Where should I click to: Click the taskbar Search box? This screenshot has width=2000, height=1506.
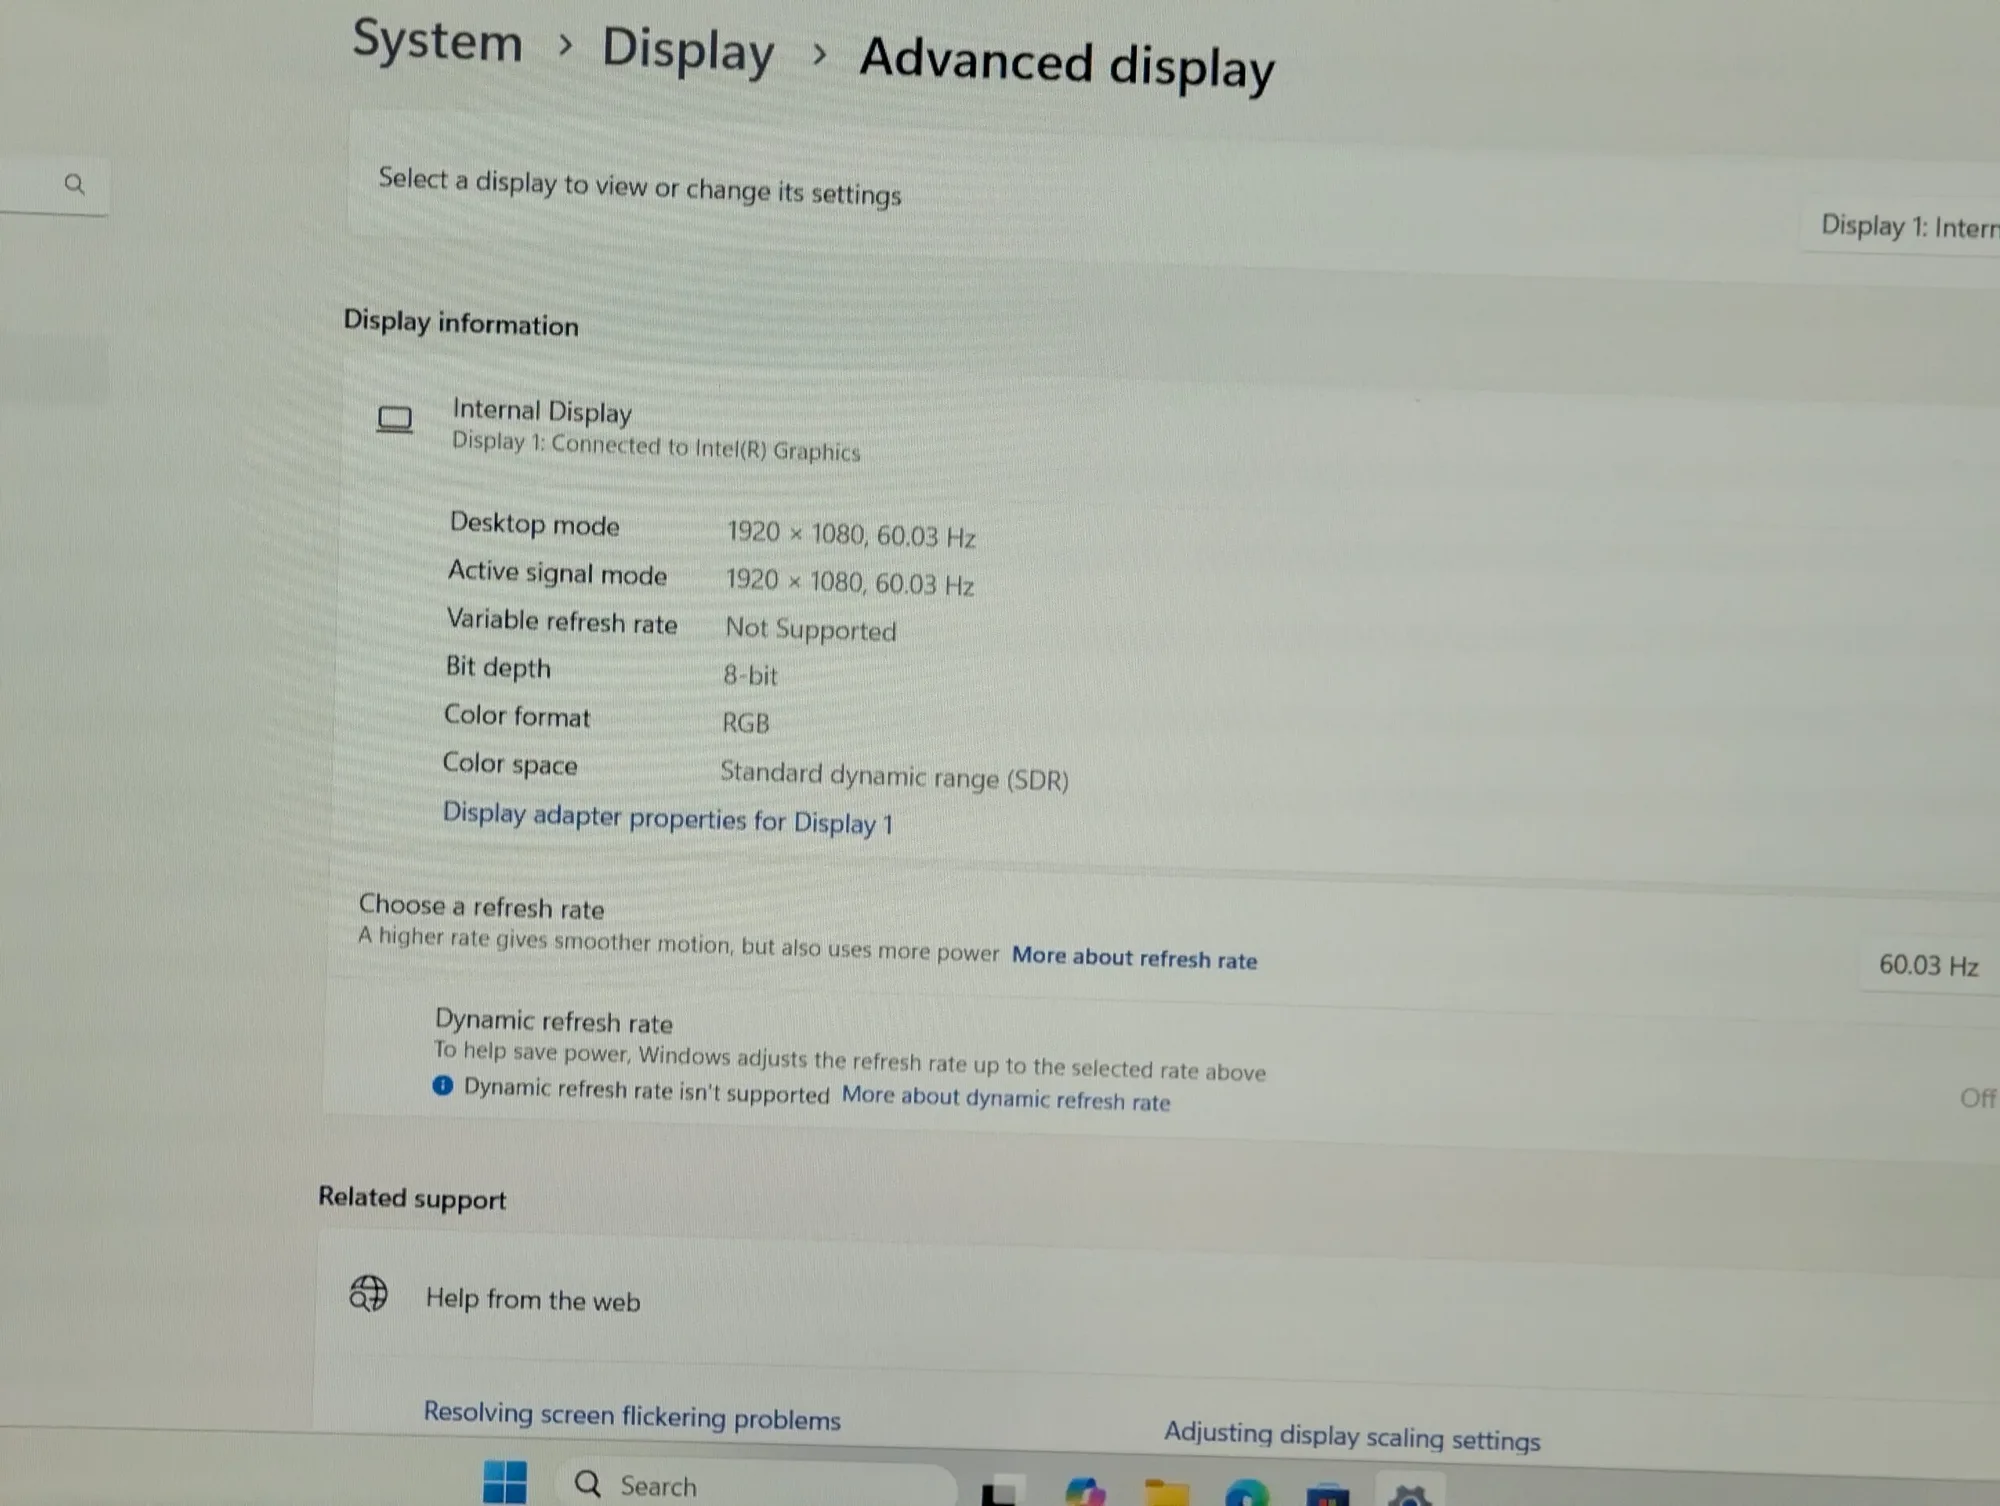[755, 1485]
